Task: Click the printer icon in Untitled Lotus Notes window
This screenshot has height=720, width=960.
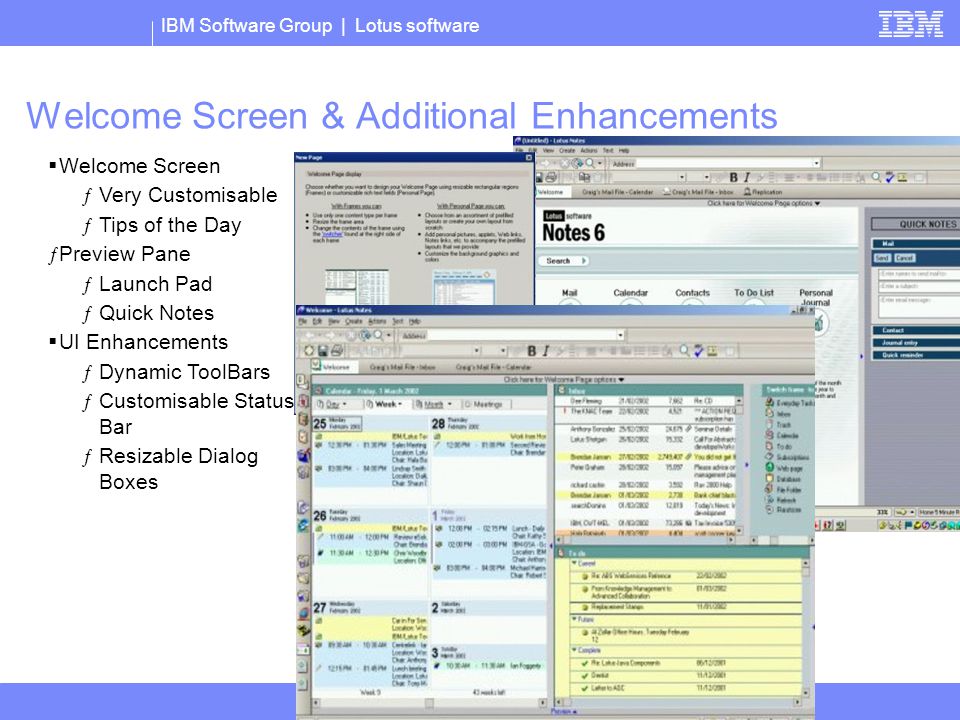Action: (x=551, y=178)
